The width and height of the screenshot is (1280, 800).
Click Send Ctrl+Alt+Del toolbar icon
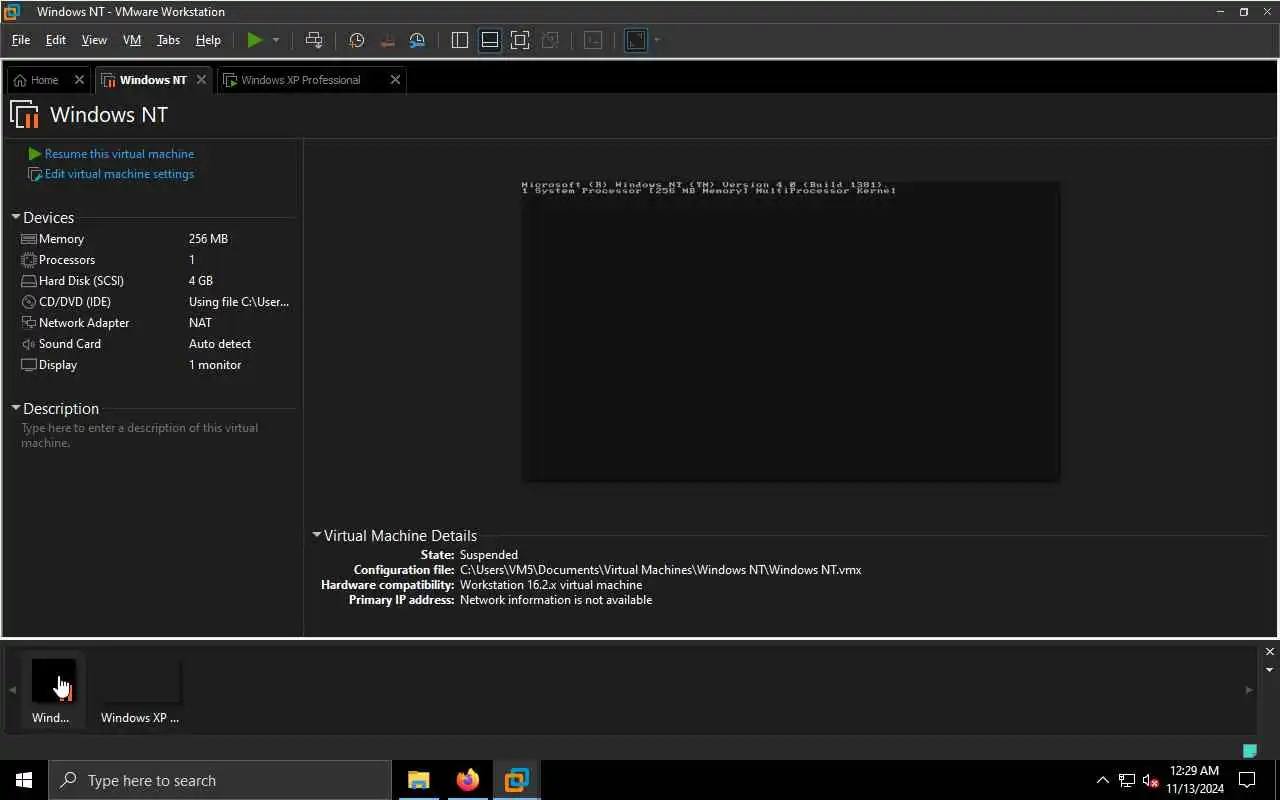point(314,40)
